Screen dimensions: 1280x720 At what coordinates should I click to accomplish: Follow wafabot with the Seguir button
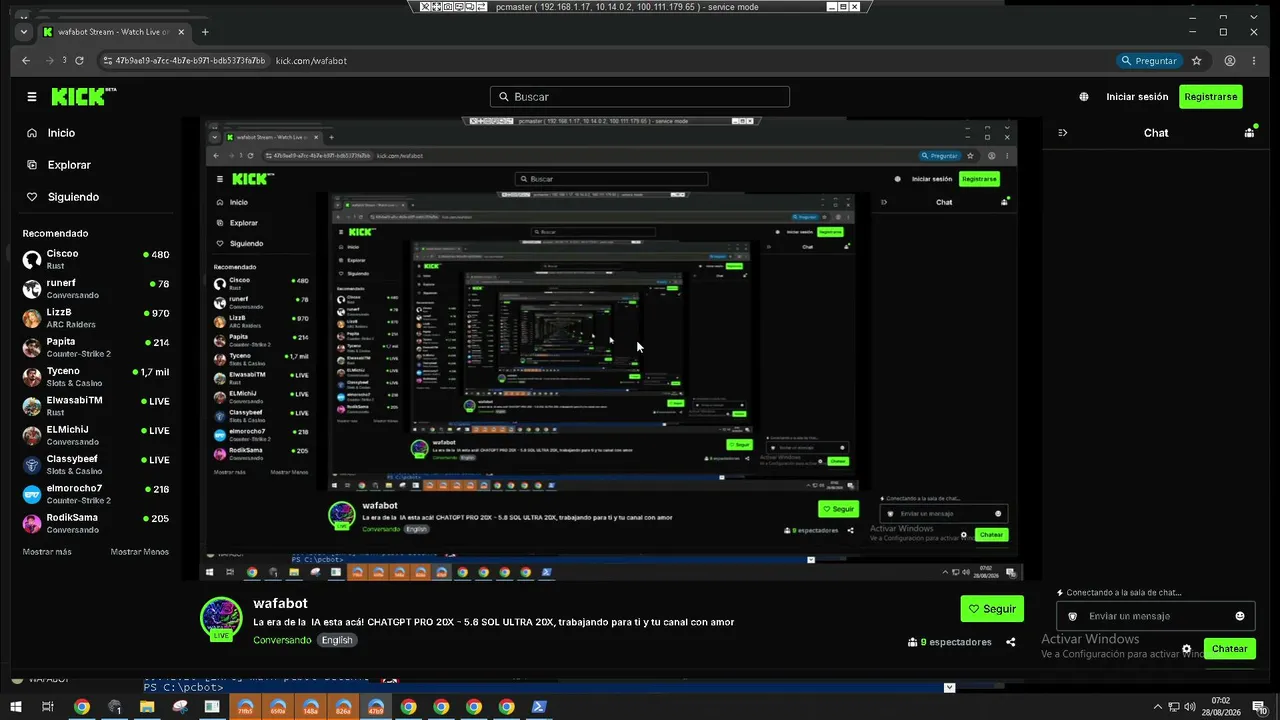tap(992, 608)
